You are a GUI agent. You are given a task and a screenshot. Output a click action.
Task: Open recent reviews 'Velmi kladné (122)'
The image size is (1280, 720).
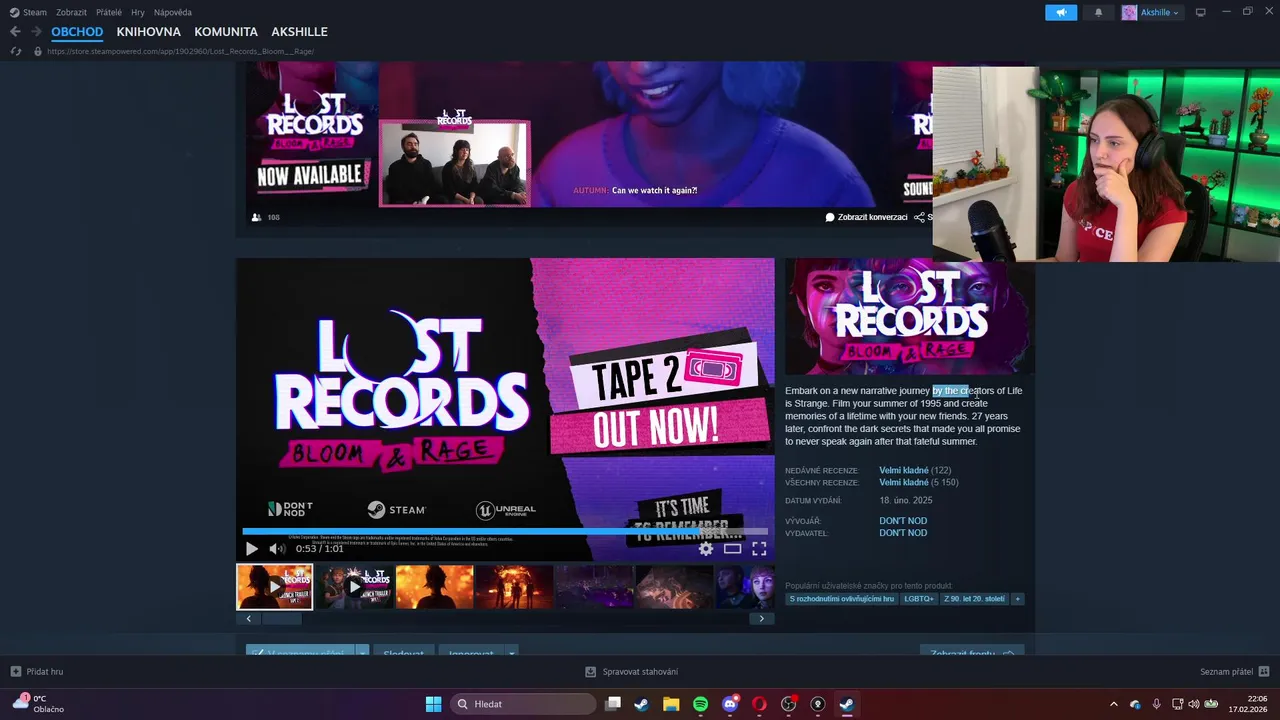click(x=915, y=470)
